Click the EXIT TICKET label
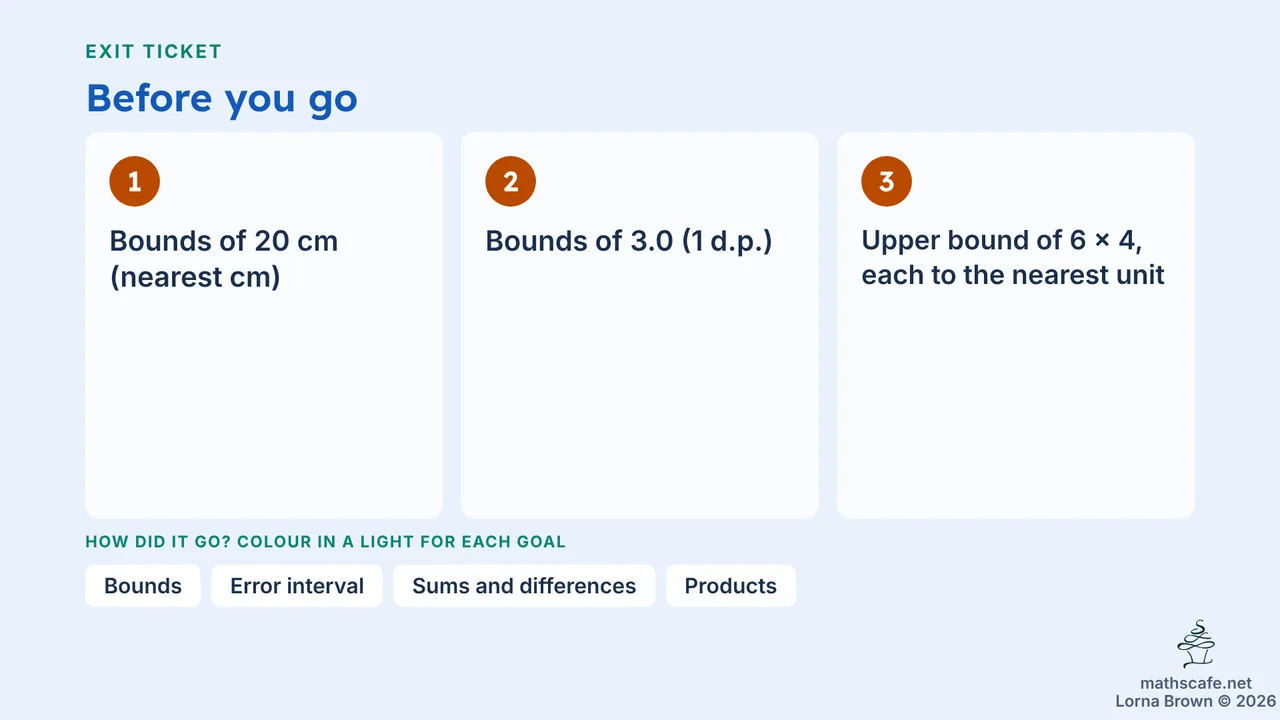 pos(154,51)
